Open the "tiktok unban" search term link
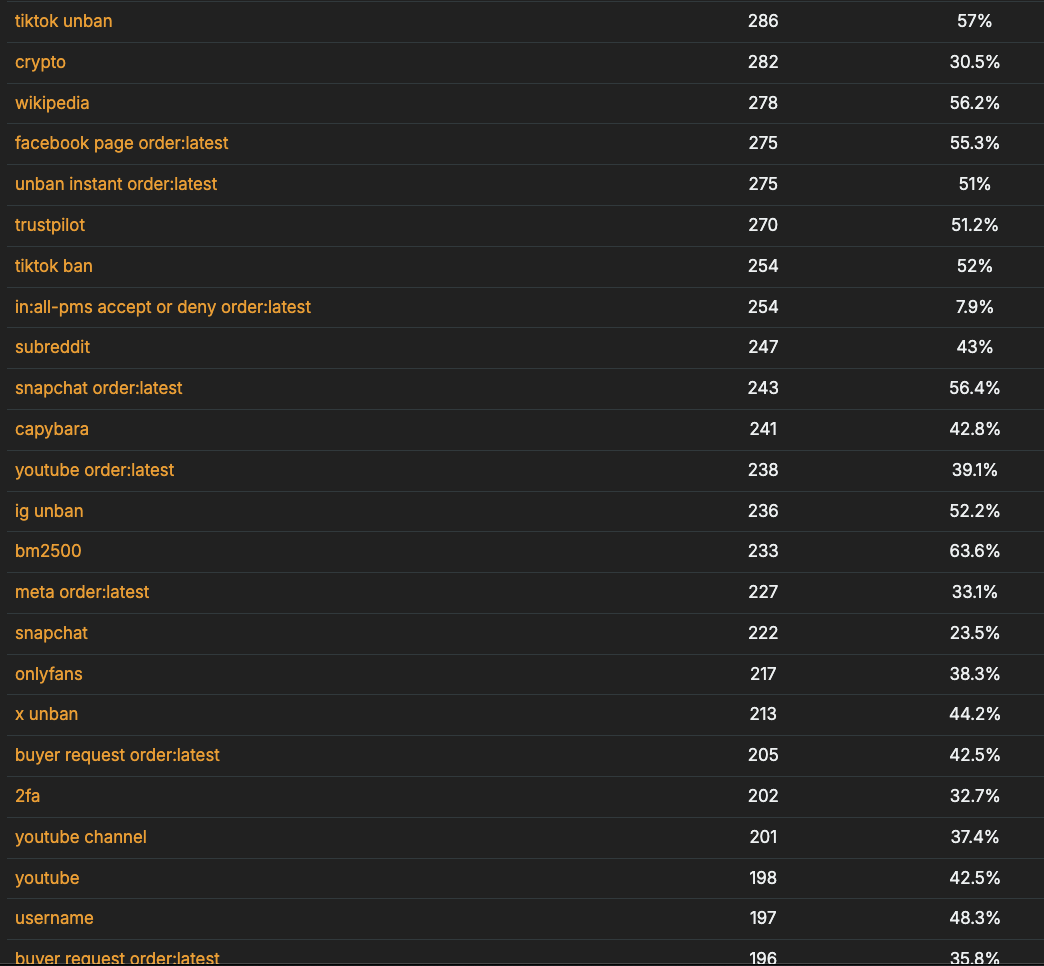This screenshot has height=966, width=1044. click(63, 21)
